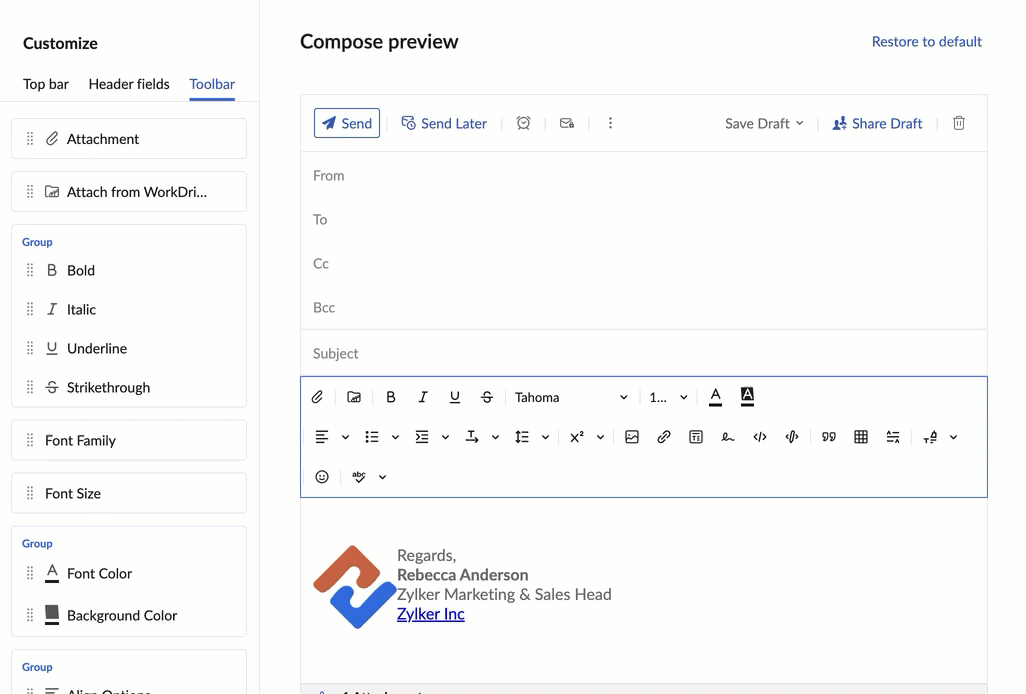Click the blockquote quotation marks icon
Viewport: 1026px width, 694px height.
(829, 437)
